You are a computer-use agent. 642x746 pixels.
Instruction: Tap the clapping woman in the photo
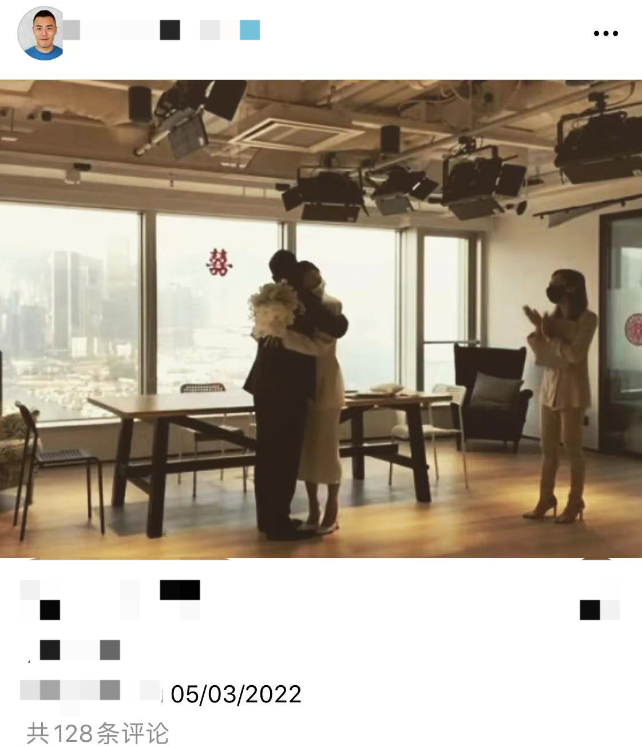[560, 394]
